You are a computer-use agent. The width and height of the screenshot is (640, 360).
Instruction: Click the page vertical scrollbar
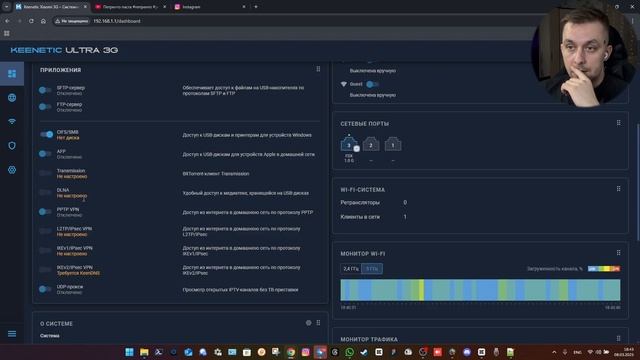click(638, 182)
